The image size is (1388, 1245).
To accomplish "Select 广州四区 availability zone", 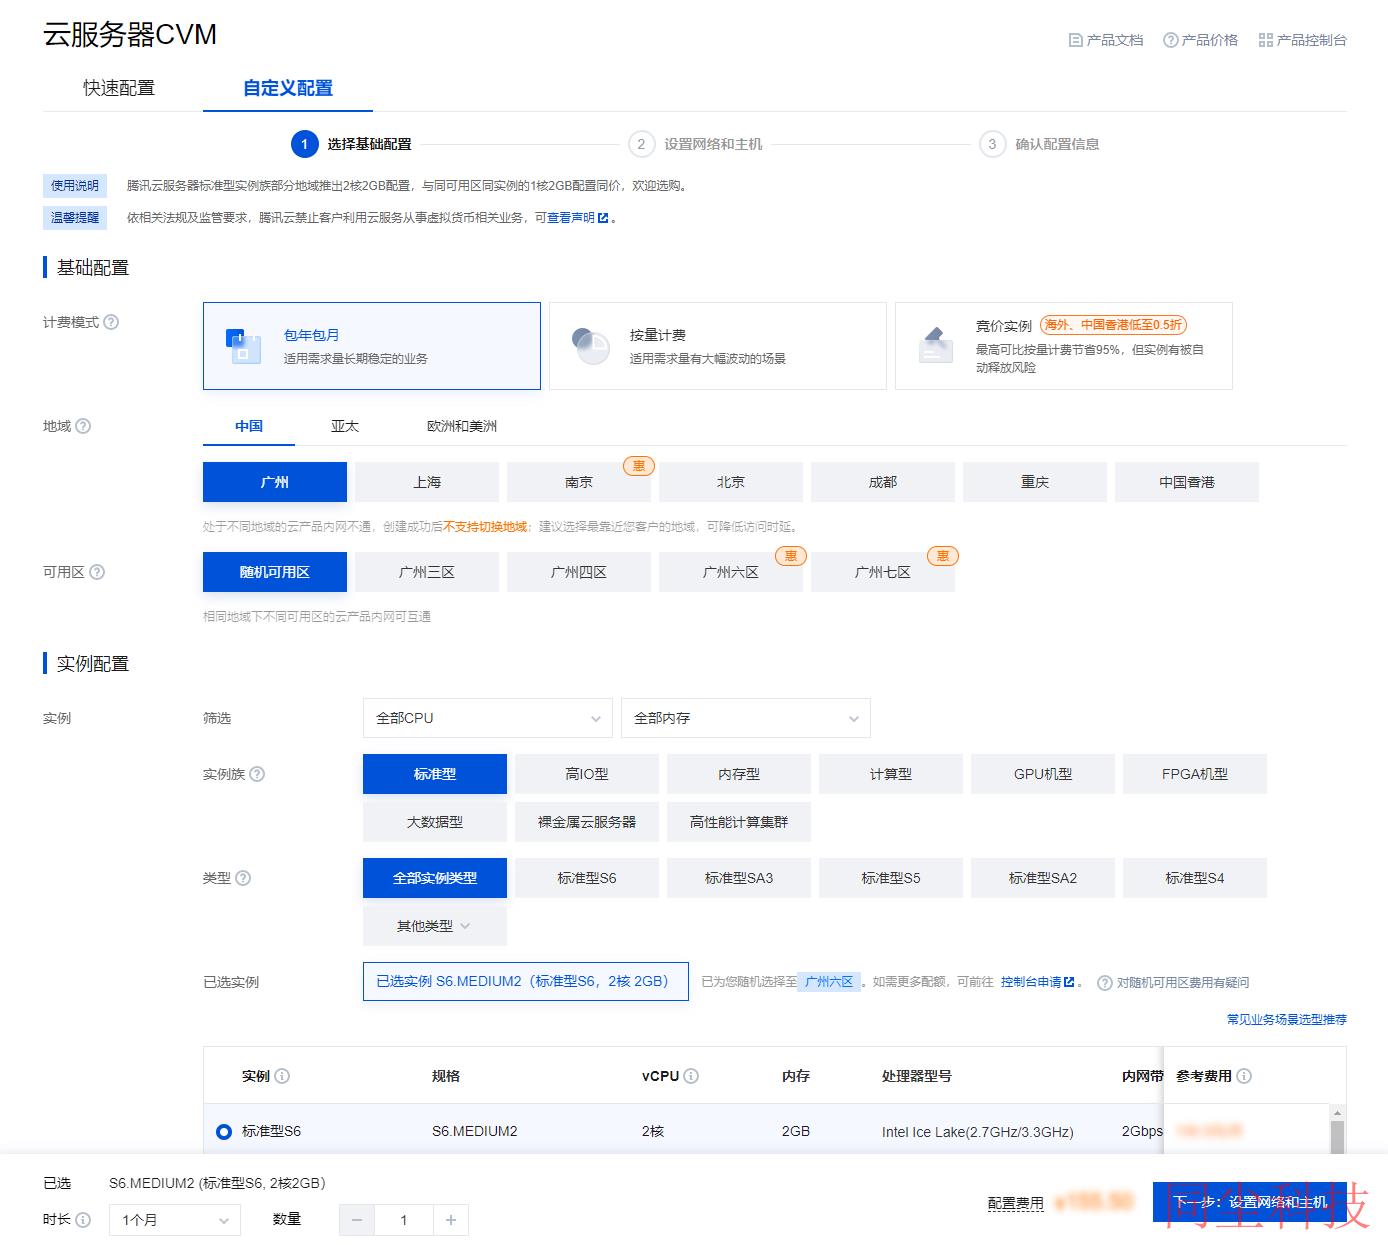I will 579,572.
